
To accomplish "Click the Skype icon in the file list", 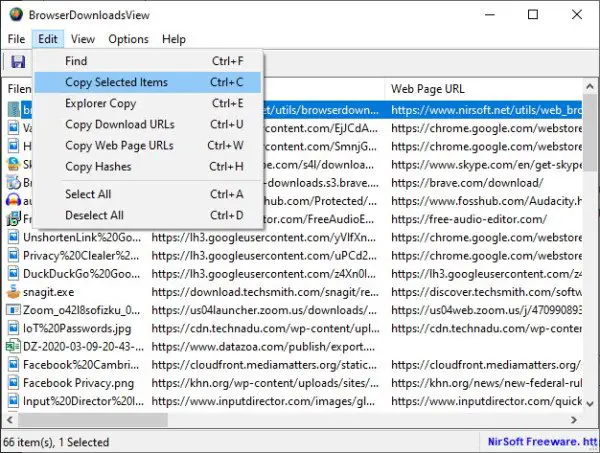I will click(x=13, y=165).
